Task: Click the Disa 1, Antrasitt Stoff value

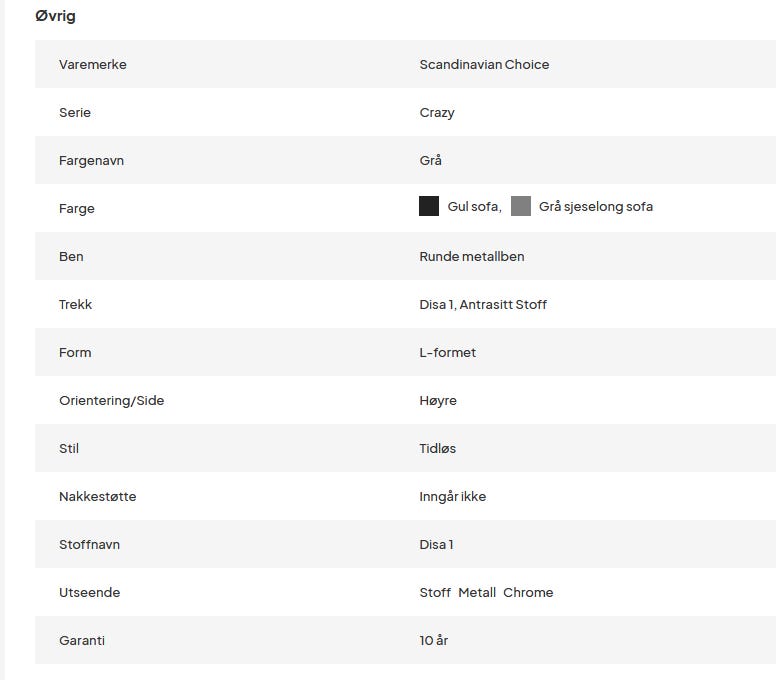Action: [483, 305]
